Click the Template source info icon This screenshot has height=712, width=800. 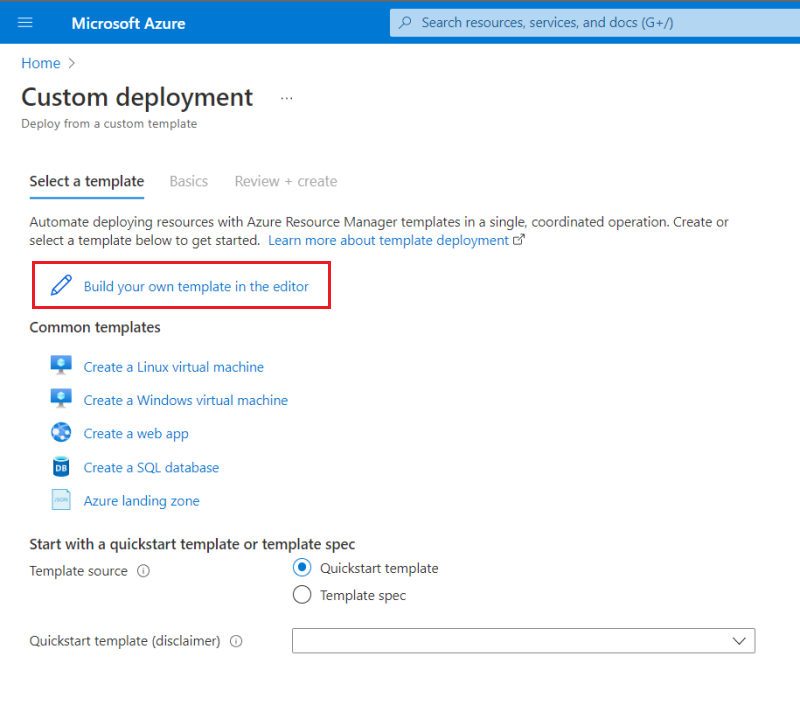click(x=143, y=571)
